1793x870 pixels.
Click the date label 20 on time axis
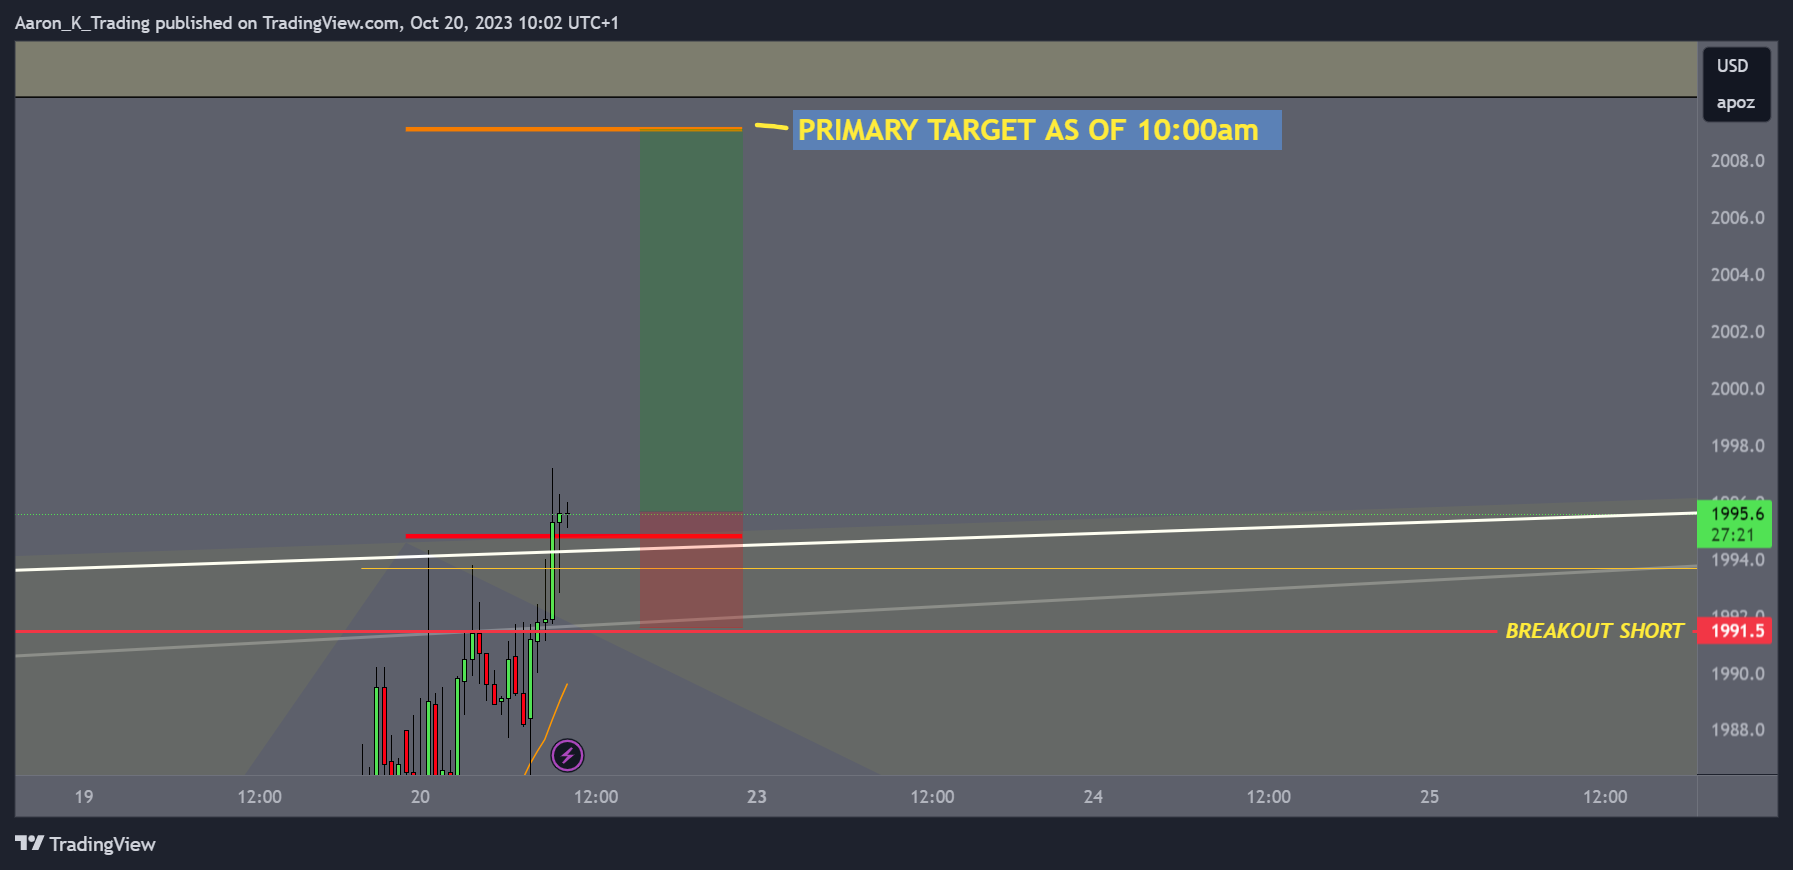(420, 797)
